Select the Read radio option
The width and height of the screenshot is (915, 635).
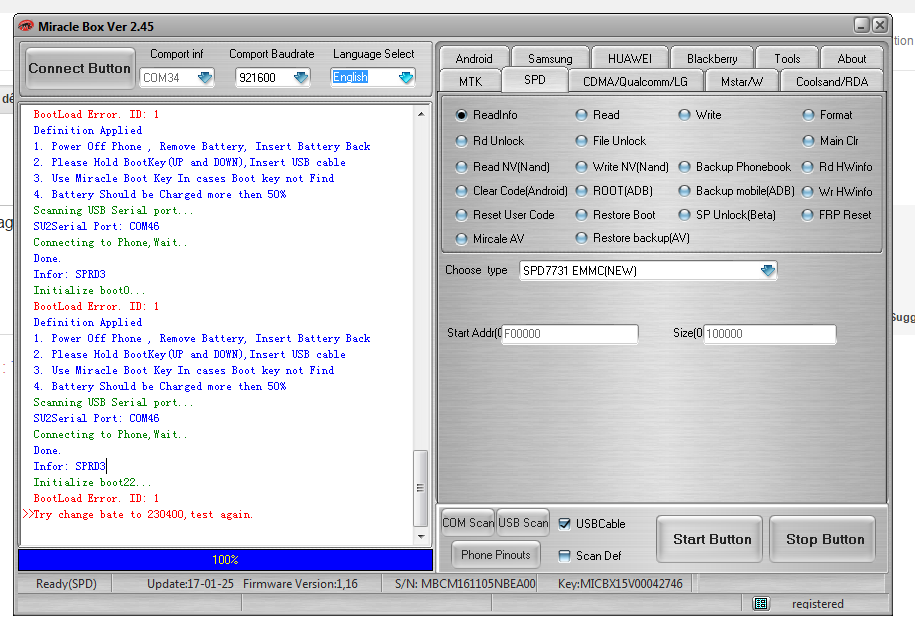(x=581, y=115)
